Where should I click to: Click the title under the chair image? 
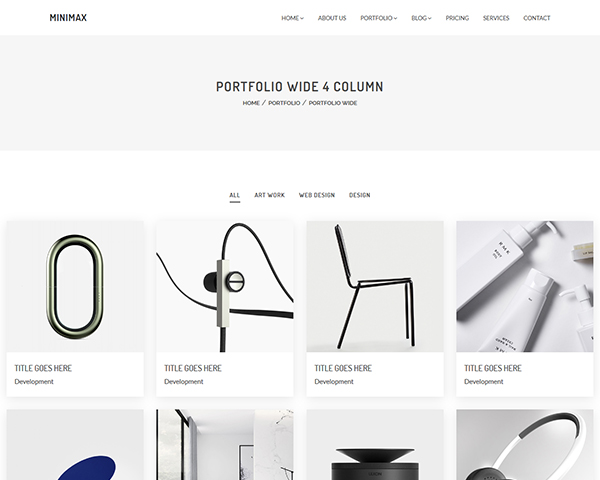[343, 368]
